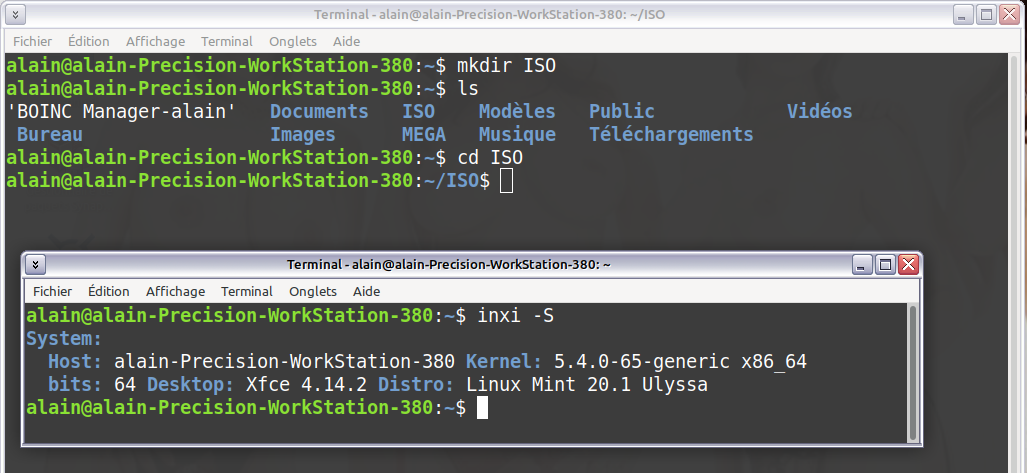Maximize the ~/ISO terminal window

[x=986, y=15]
